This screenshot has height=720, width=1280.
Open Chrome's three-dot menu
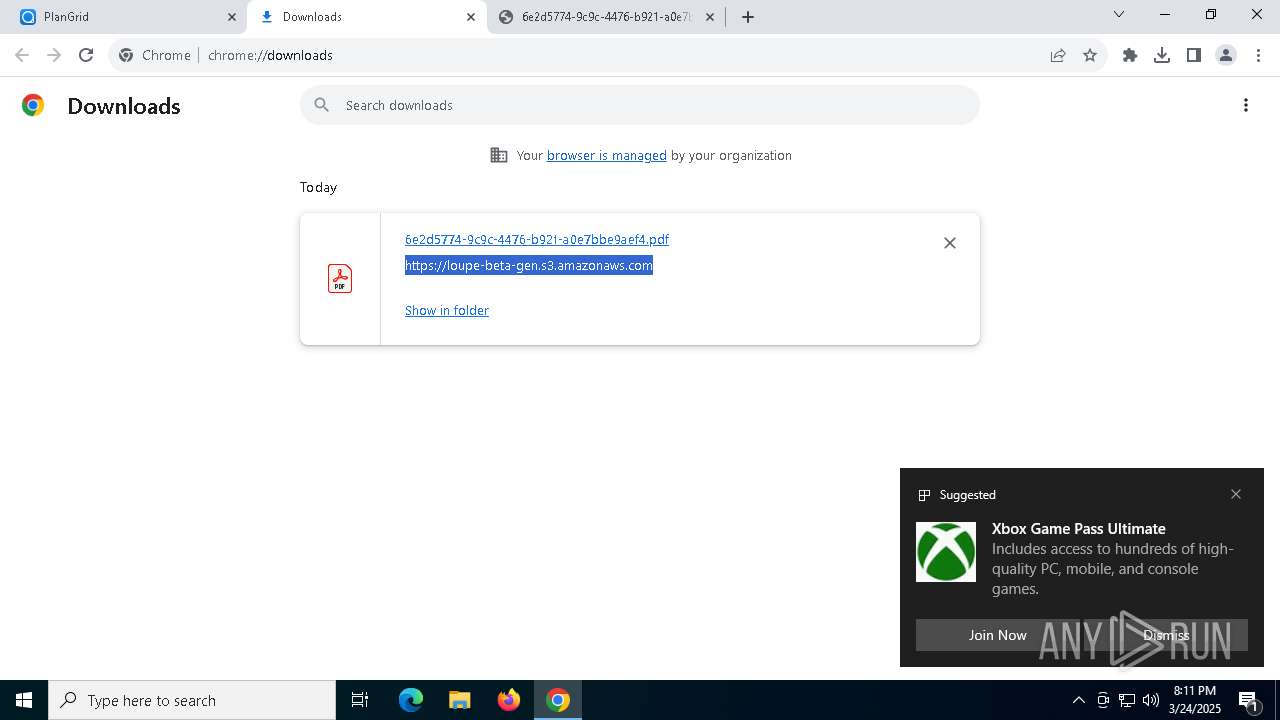[x=1258, y=55]
